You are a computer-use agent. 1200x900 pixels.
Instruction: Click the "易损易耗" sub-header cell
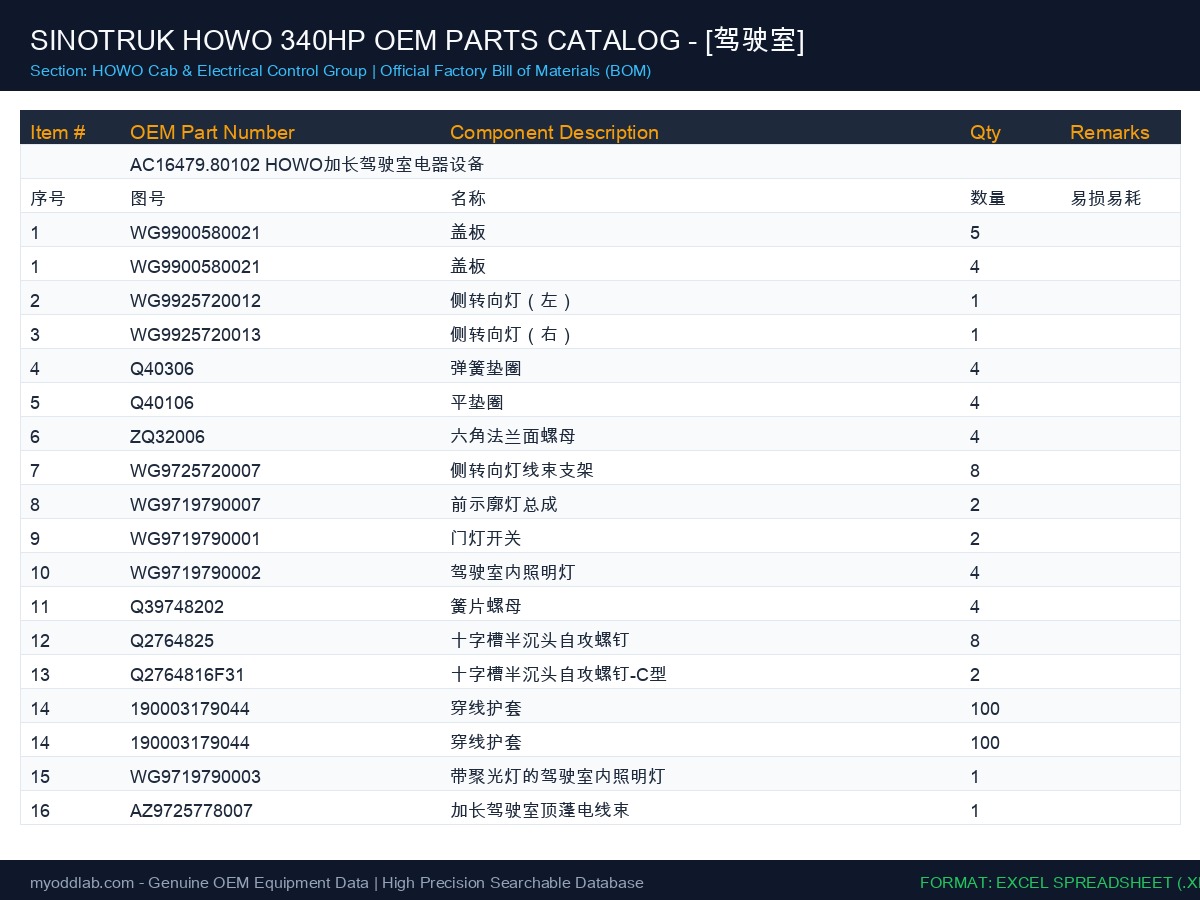[1105, 198]
